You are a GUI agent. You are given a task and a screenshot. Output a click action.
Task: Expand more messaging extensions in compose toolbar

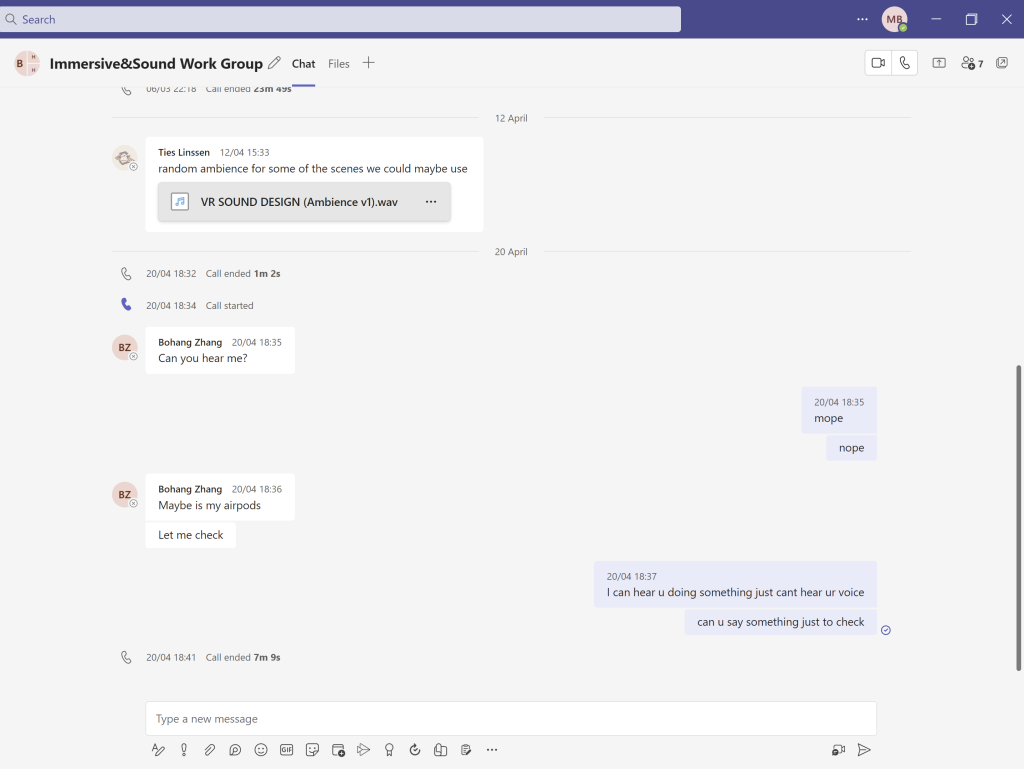pyautogui.click(x=491, y=750)
